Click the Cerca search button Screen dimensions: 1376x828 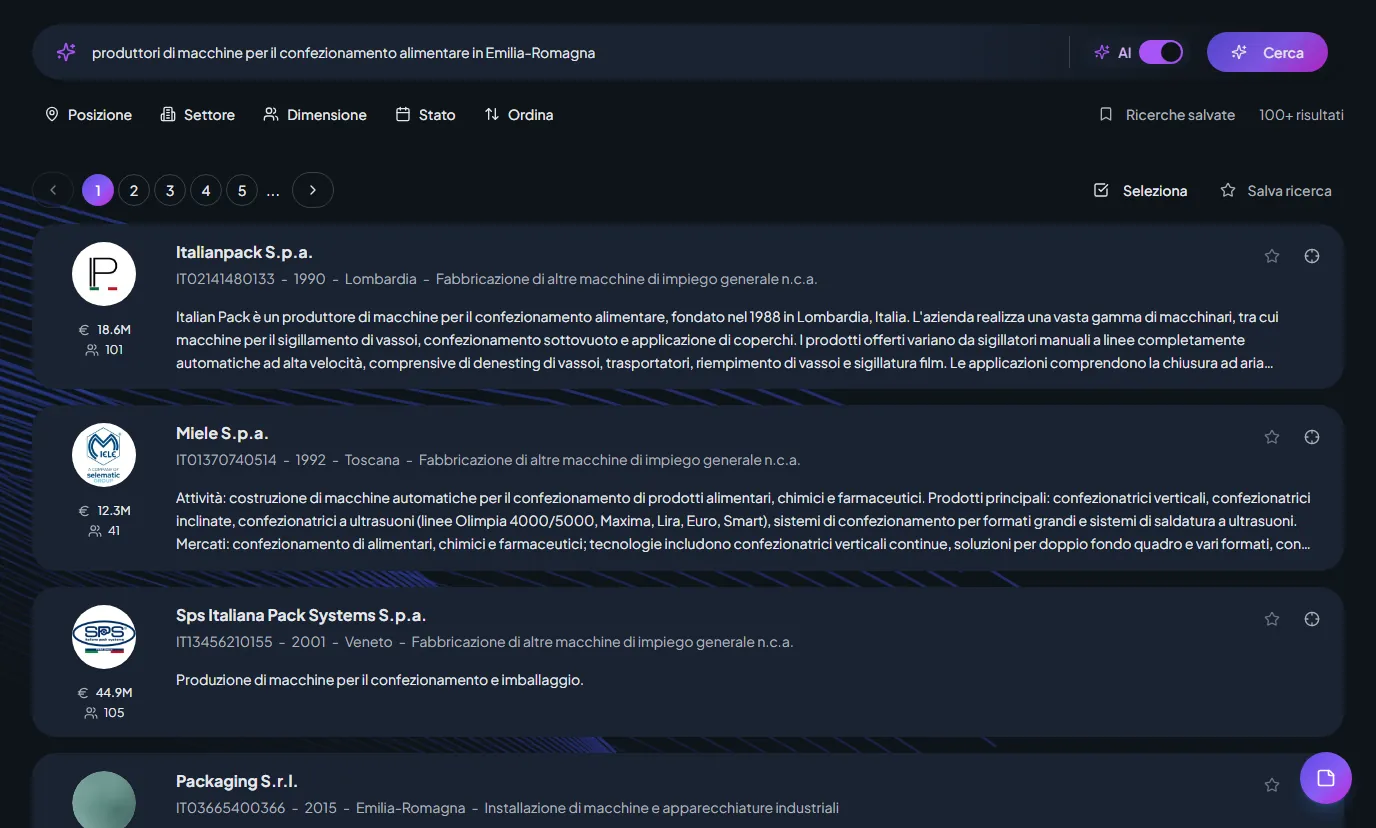pyautogui.click(x=1267, y=52)
